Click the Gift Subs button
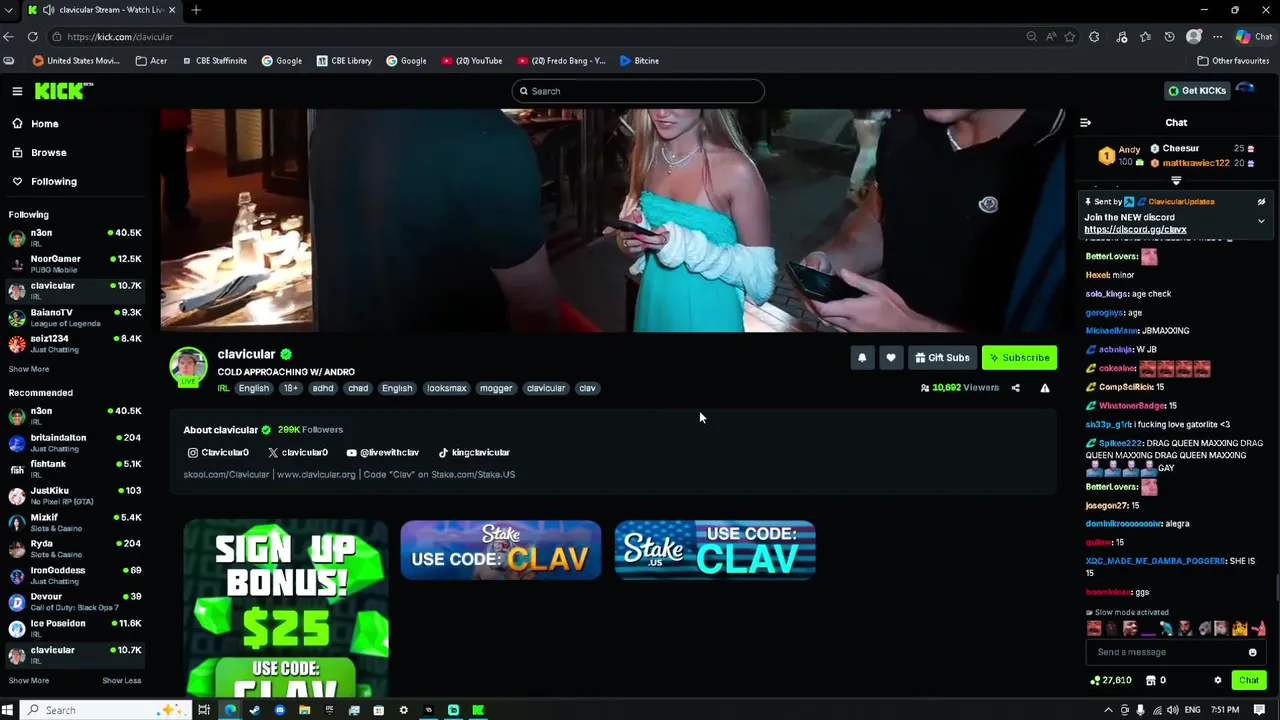1280x720 pixels. (942, 358)
